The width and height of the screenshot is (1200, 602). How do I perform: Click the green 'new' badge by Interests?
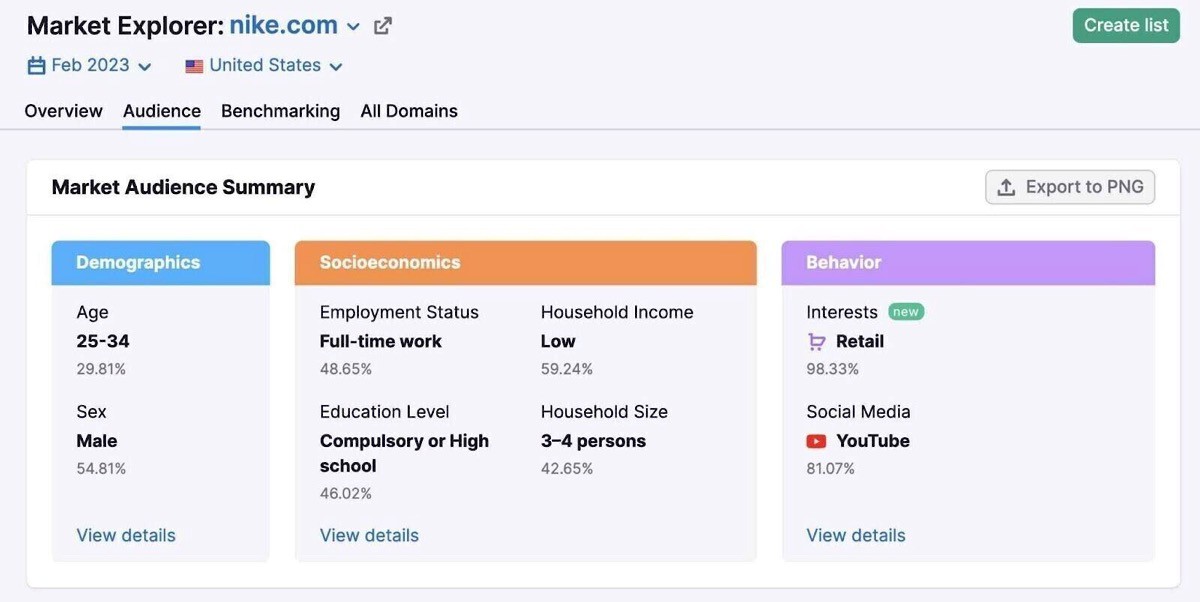[905, 312]
